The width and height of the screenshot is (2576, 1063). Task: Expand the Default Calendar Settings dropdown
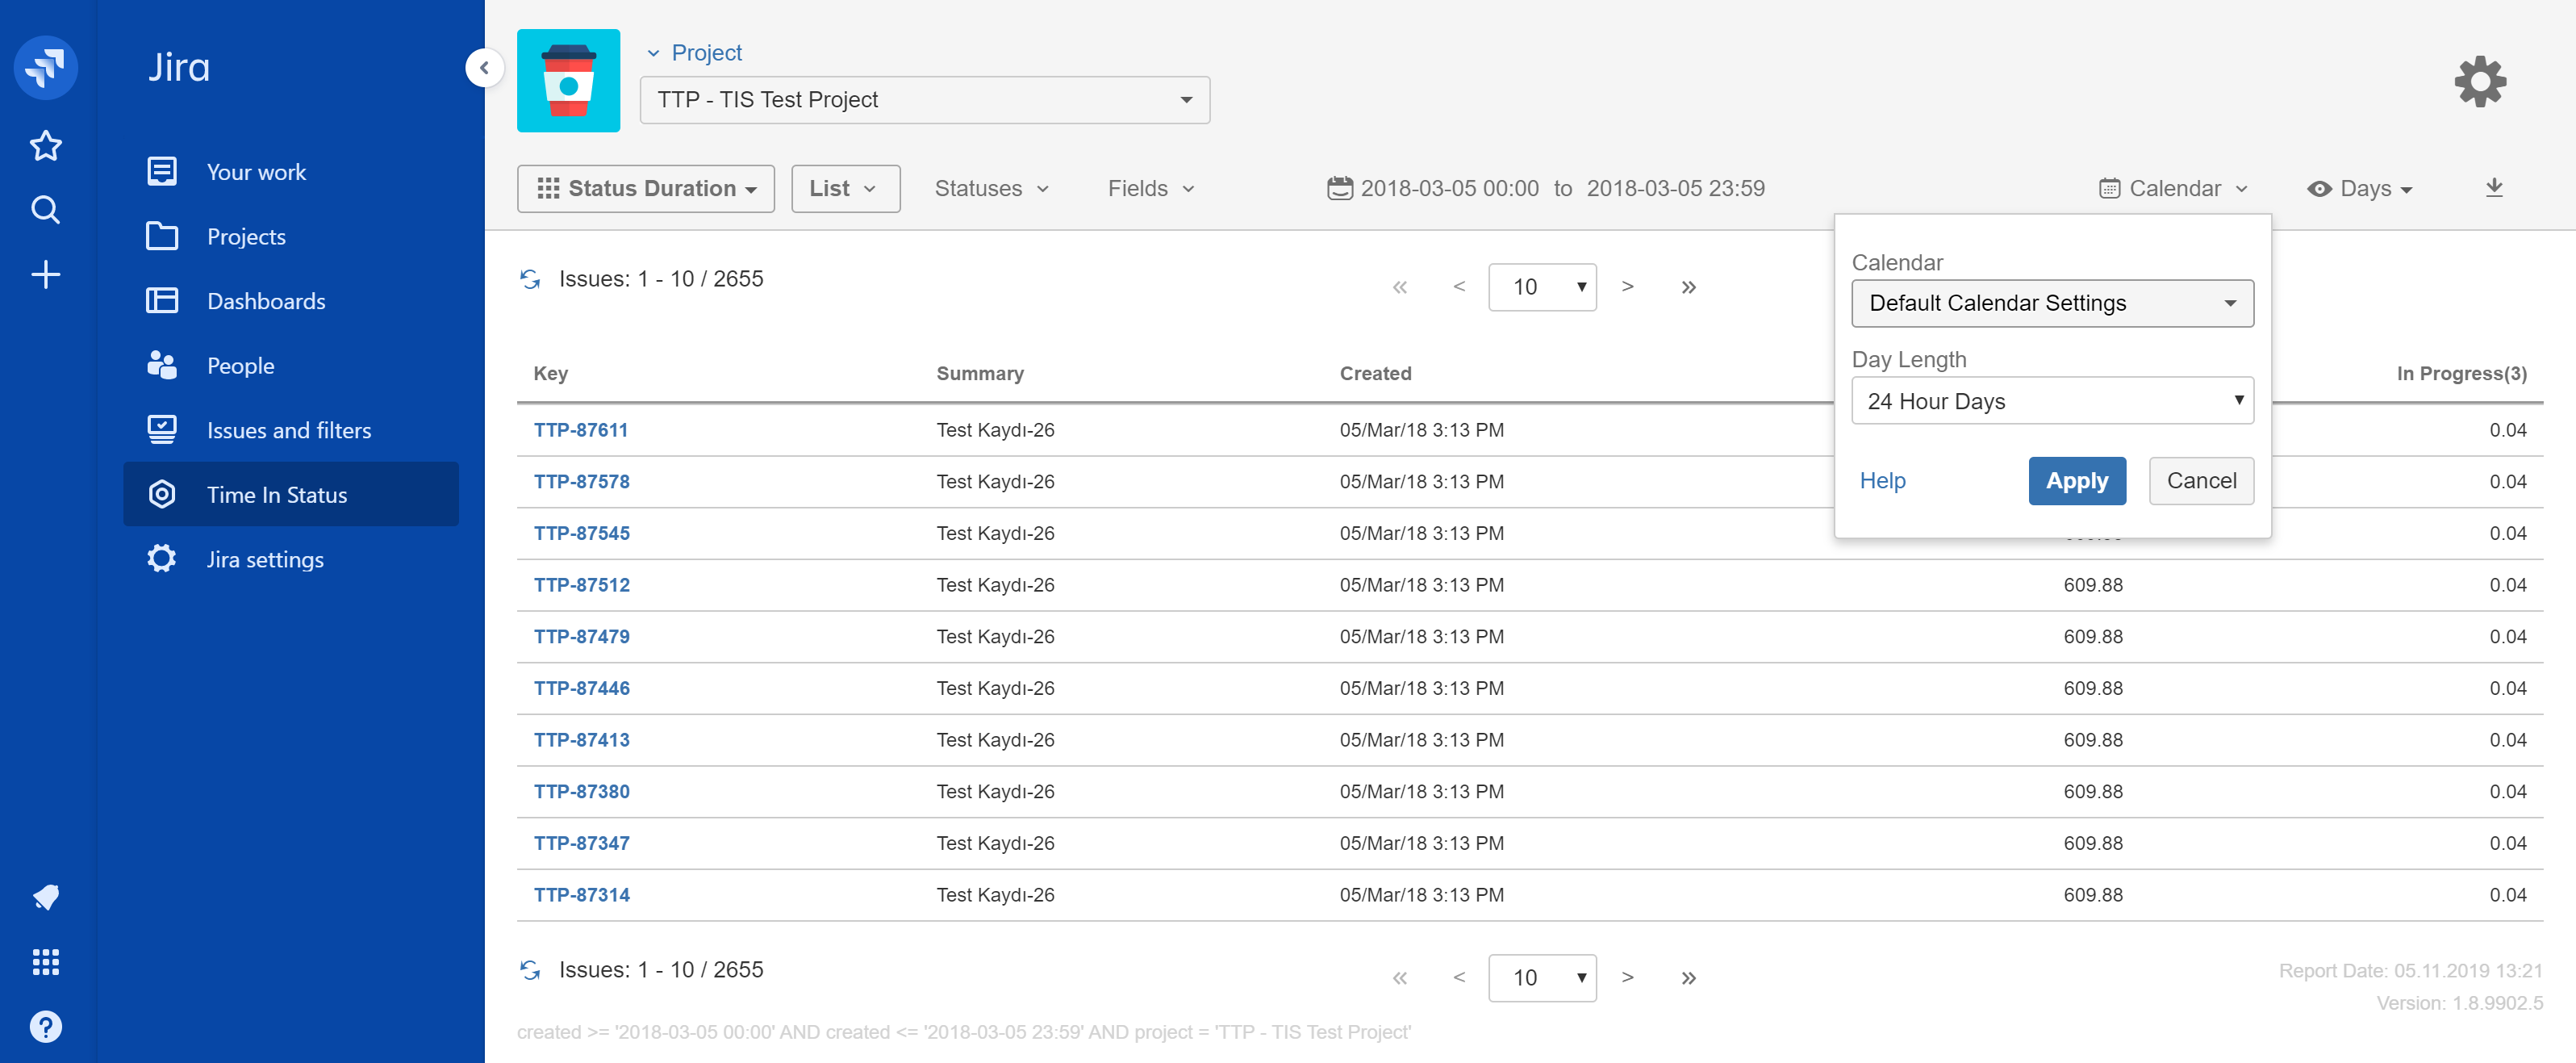pyautogui.click(x=2051, y=303)
